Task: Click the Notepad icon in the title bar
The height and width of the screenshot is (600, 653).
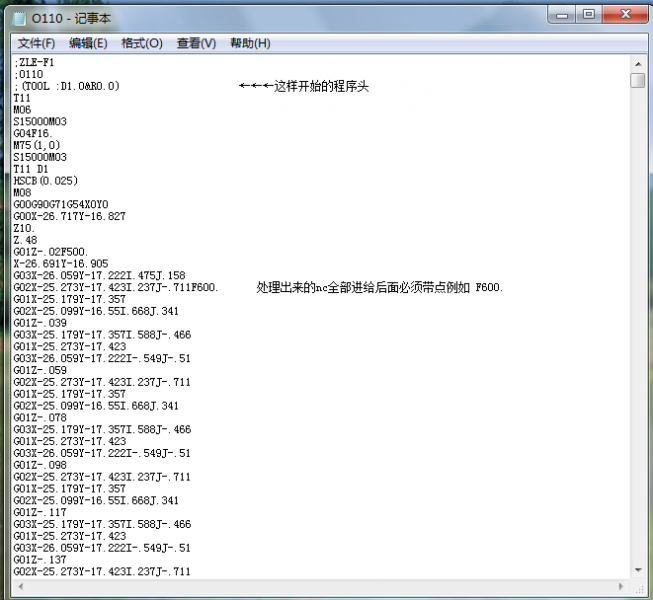Action: (x=19, y=18)
